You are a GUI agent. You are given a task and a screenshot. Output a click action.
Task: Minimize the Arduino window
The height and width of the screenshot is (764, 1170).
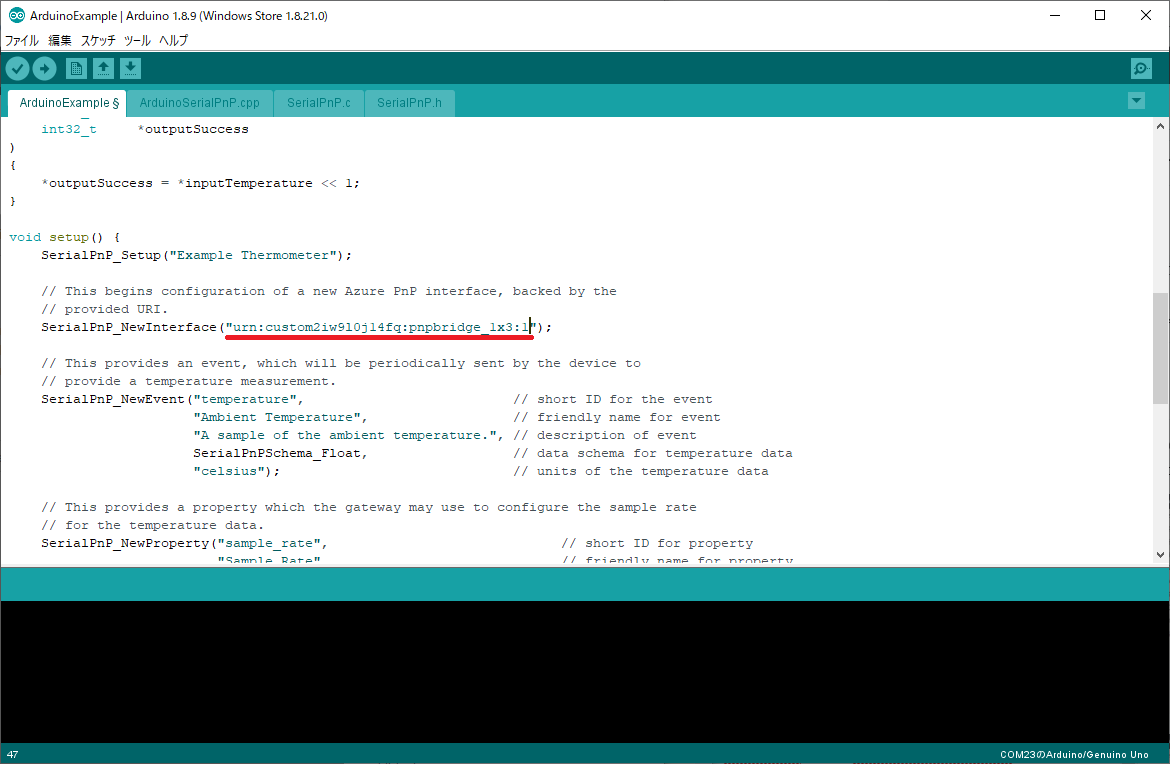(1055, 15)
